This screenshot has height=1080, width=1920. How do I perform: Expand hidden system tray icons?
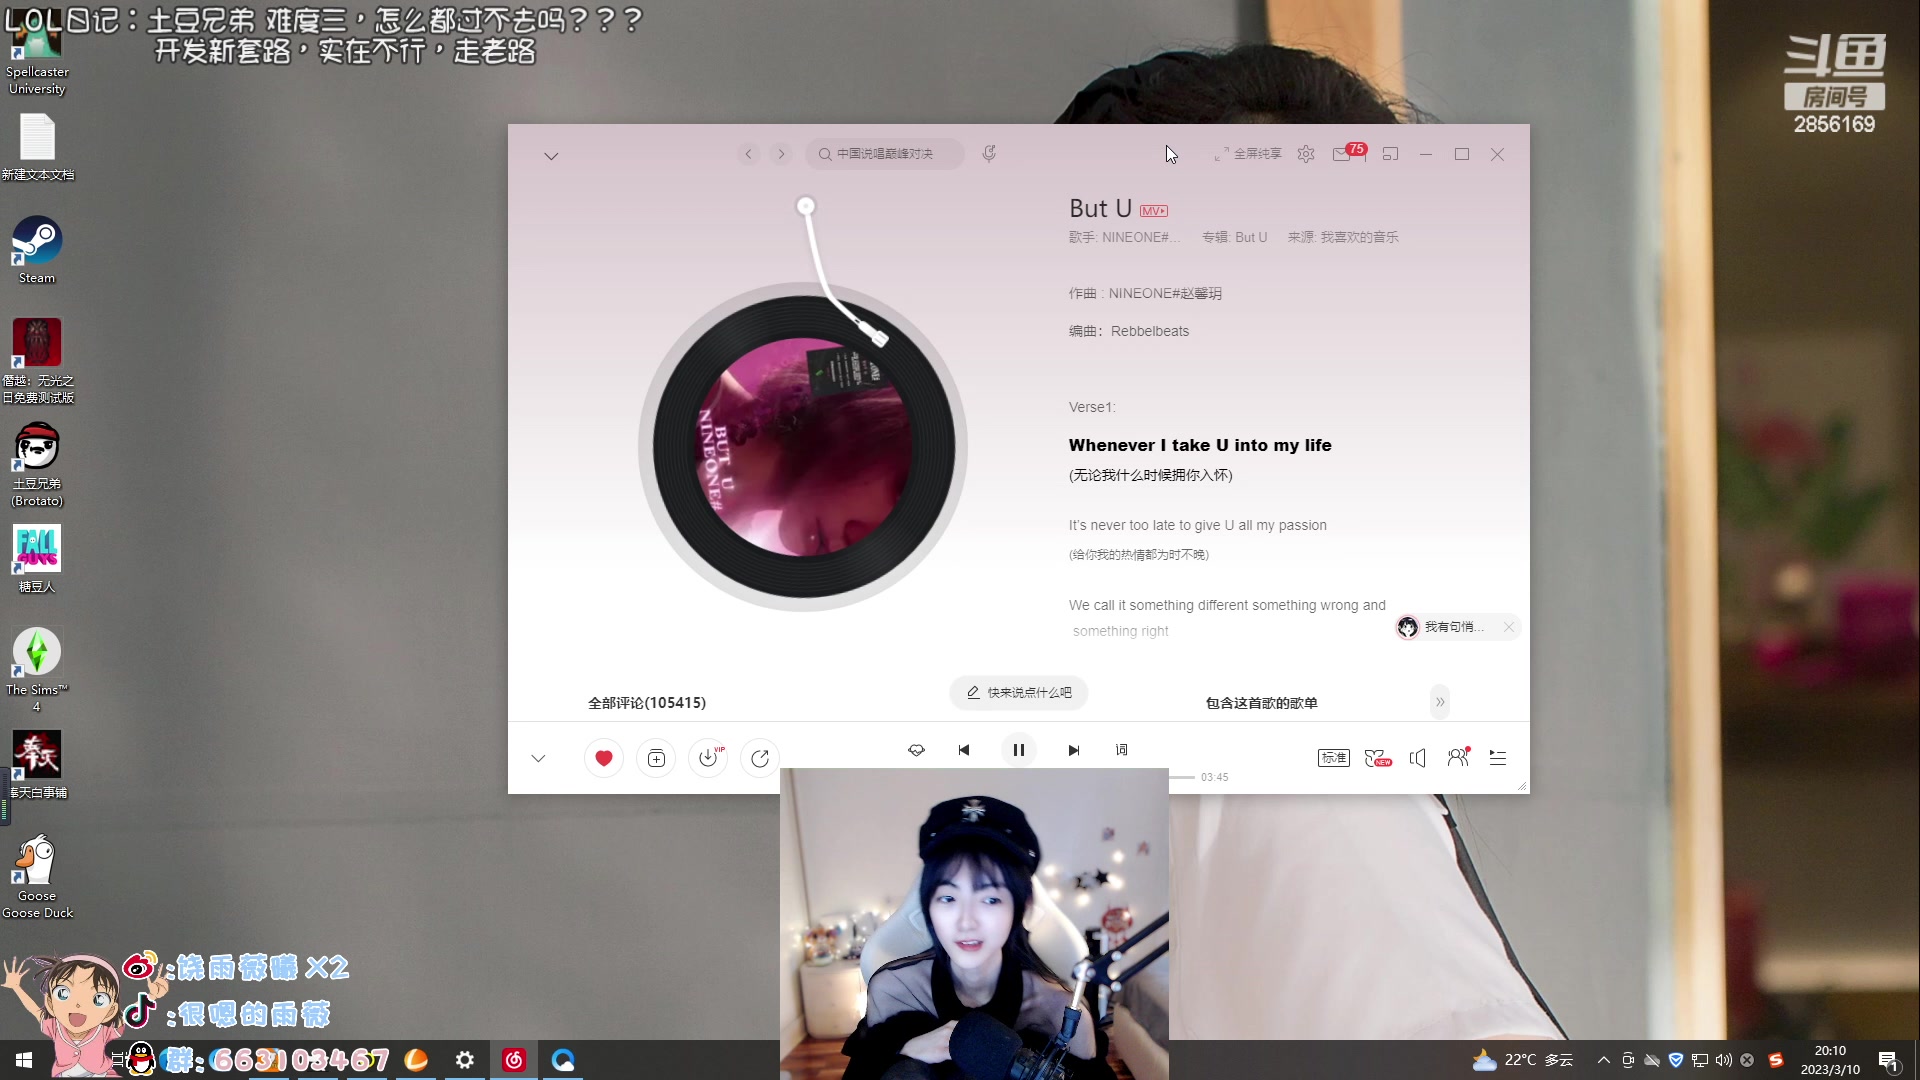[x=1603, y=1060]
